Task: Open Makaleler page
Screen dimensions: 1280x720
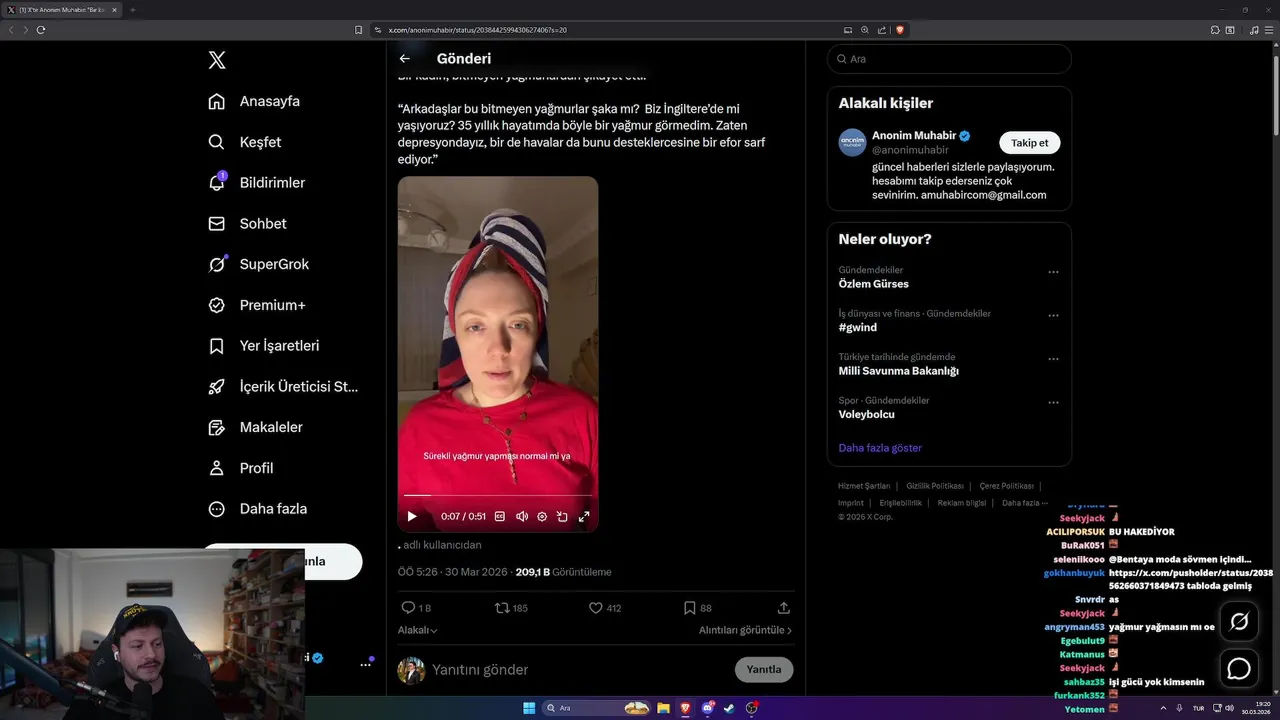Action: [255, 427]
